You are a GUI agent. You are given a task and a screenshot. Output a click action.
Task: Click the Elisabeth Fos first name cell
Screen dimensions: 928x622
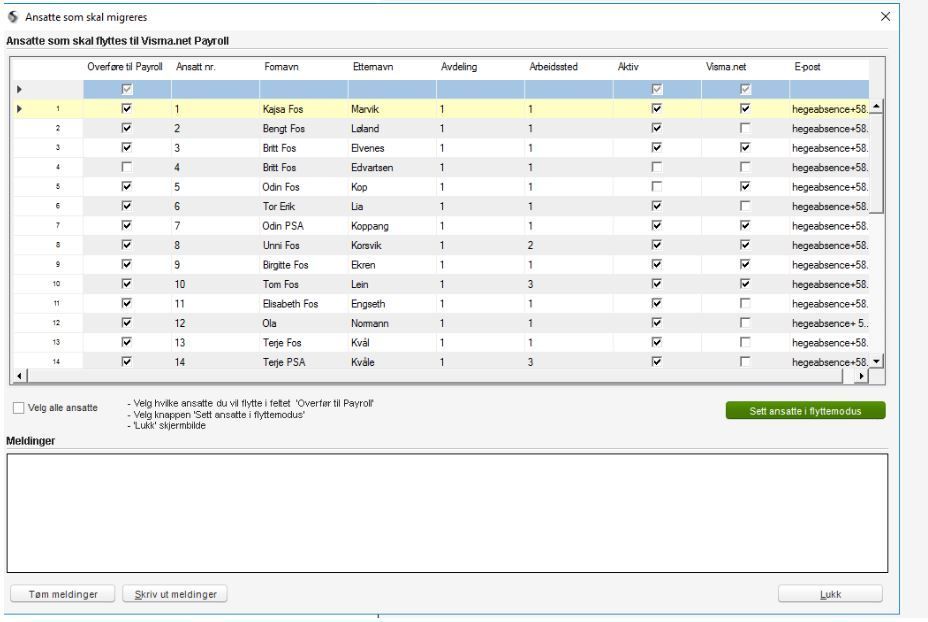(x=304, y=304)
